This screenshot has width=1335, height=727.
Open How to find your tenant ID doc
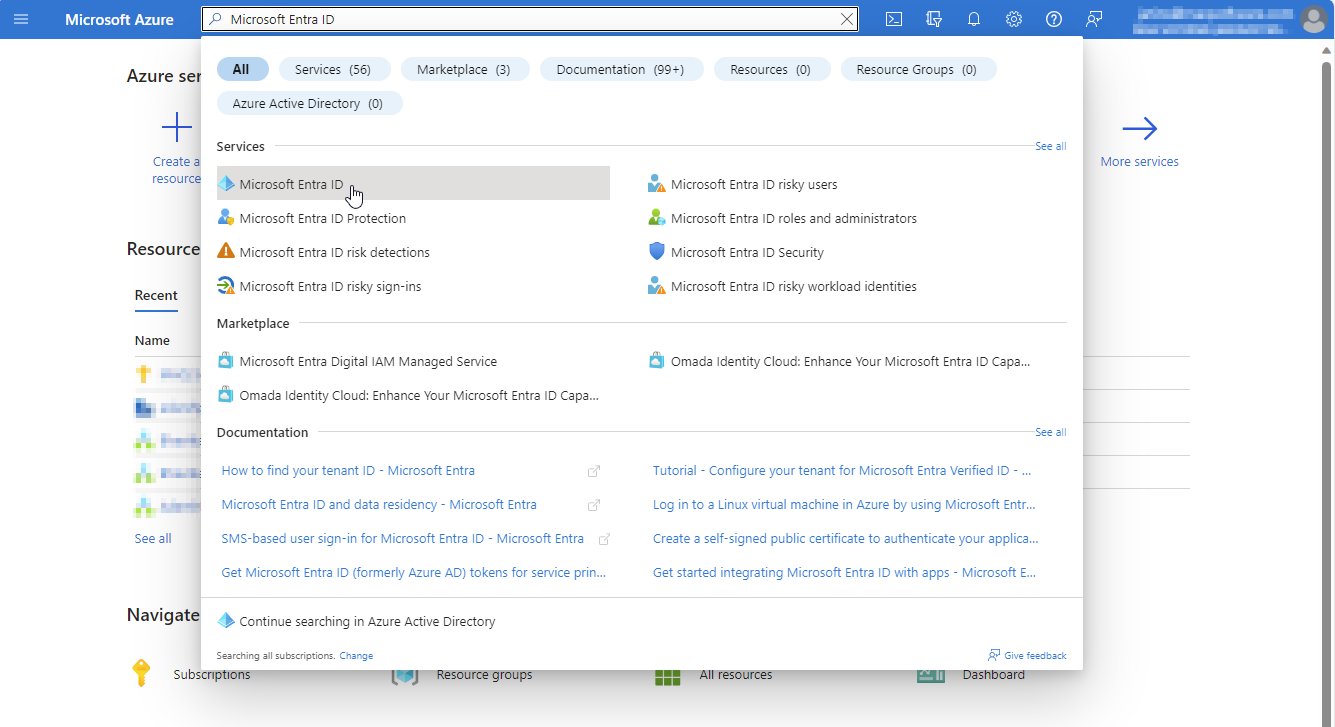348,470
